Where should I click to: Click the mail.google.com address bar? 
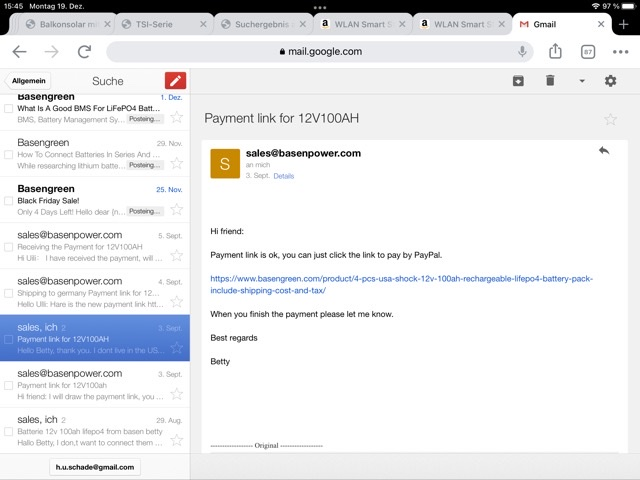(320, 52)
